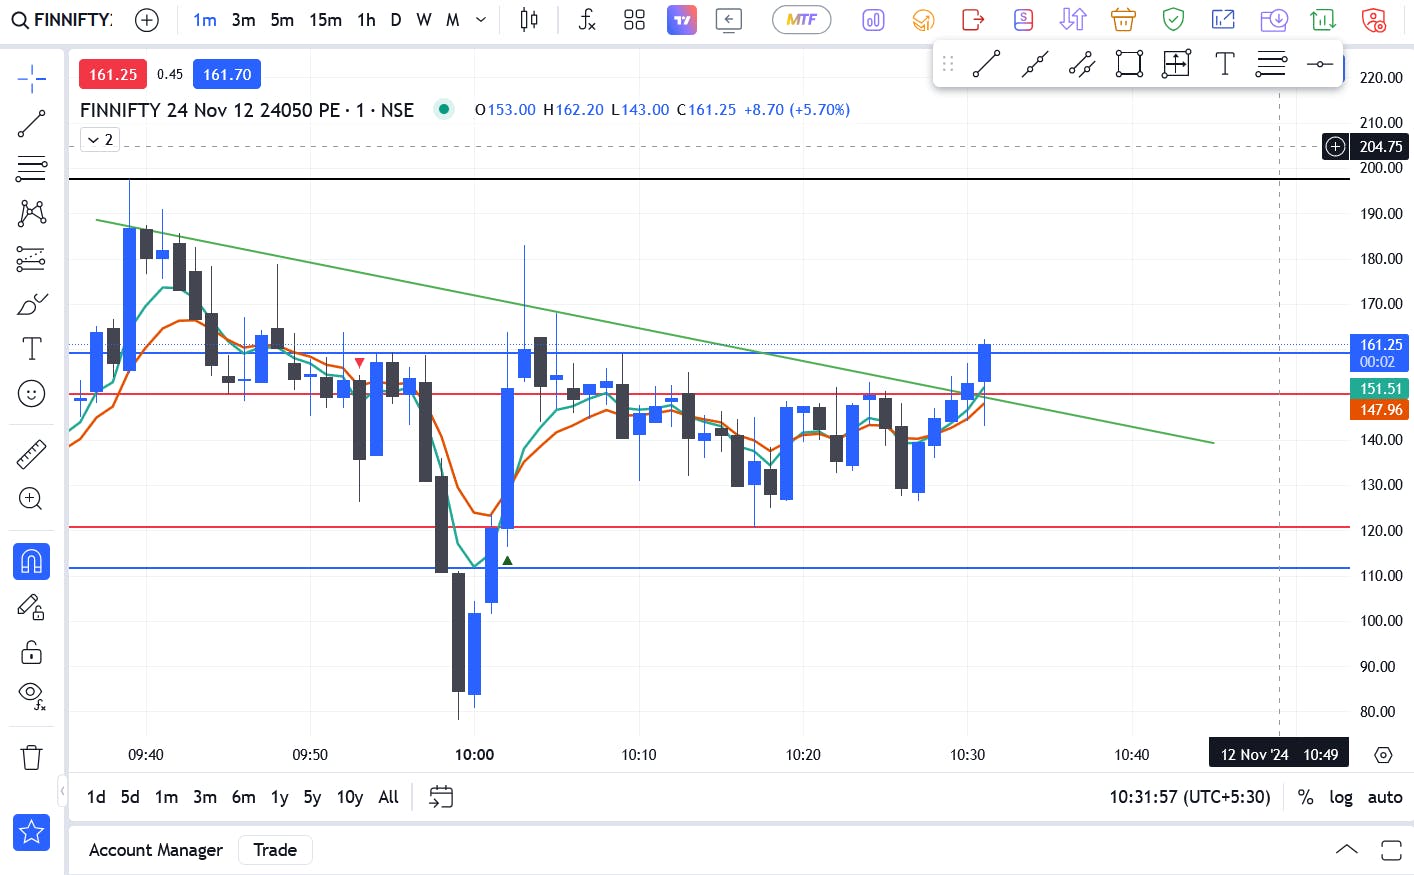The width and height of the screenshot is (1414, 875).
Task: Toggle hide all drawings eye icon
Action: pos(32,696)
